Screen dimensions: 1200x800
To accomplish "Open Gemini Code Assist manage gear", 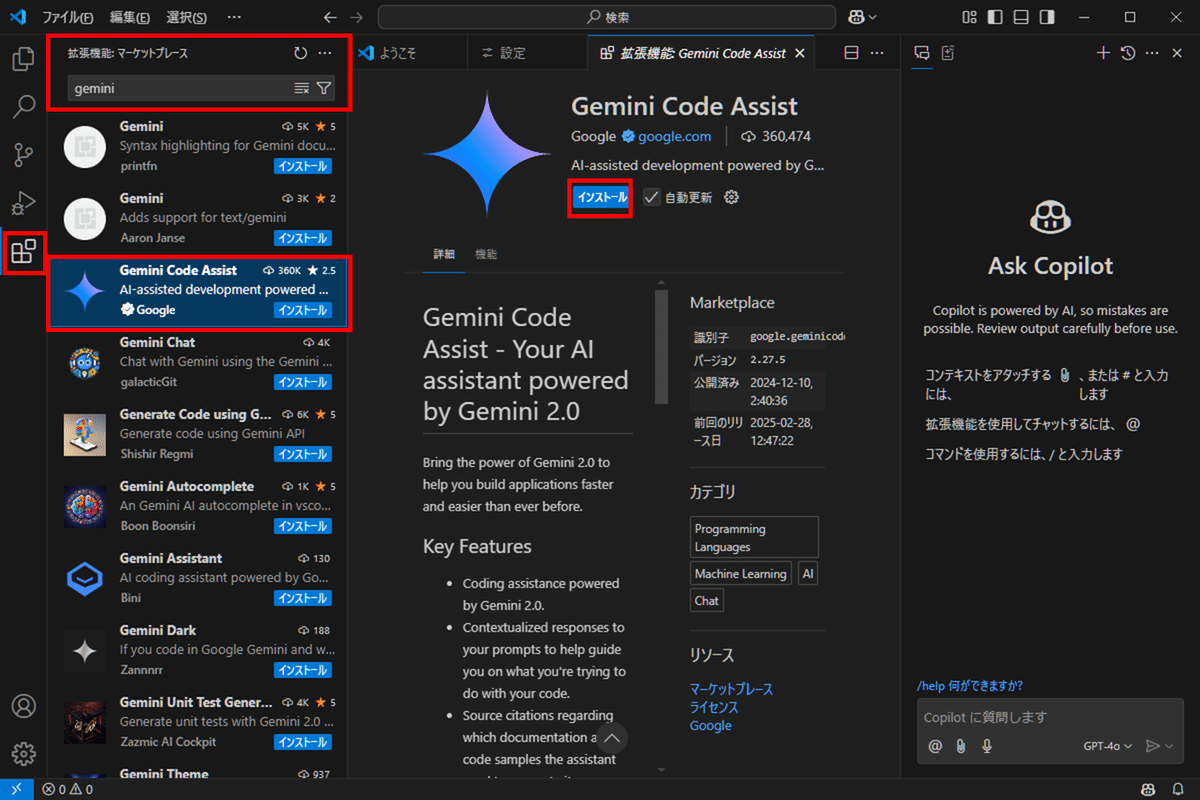I will pos(731,197).
